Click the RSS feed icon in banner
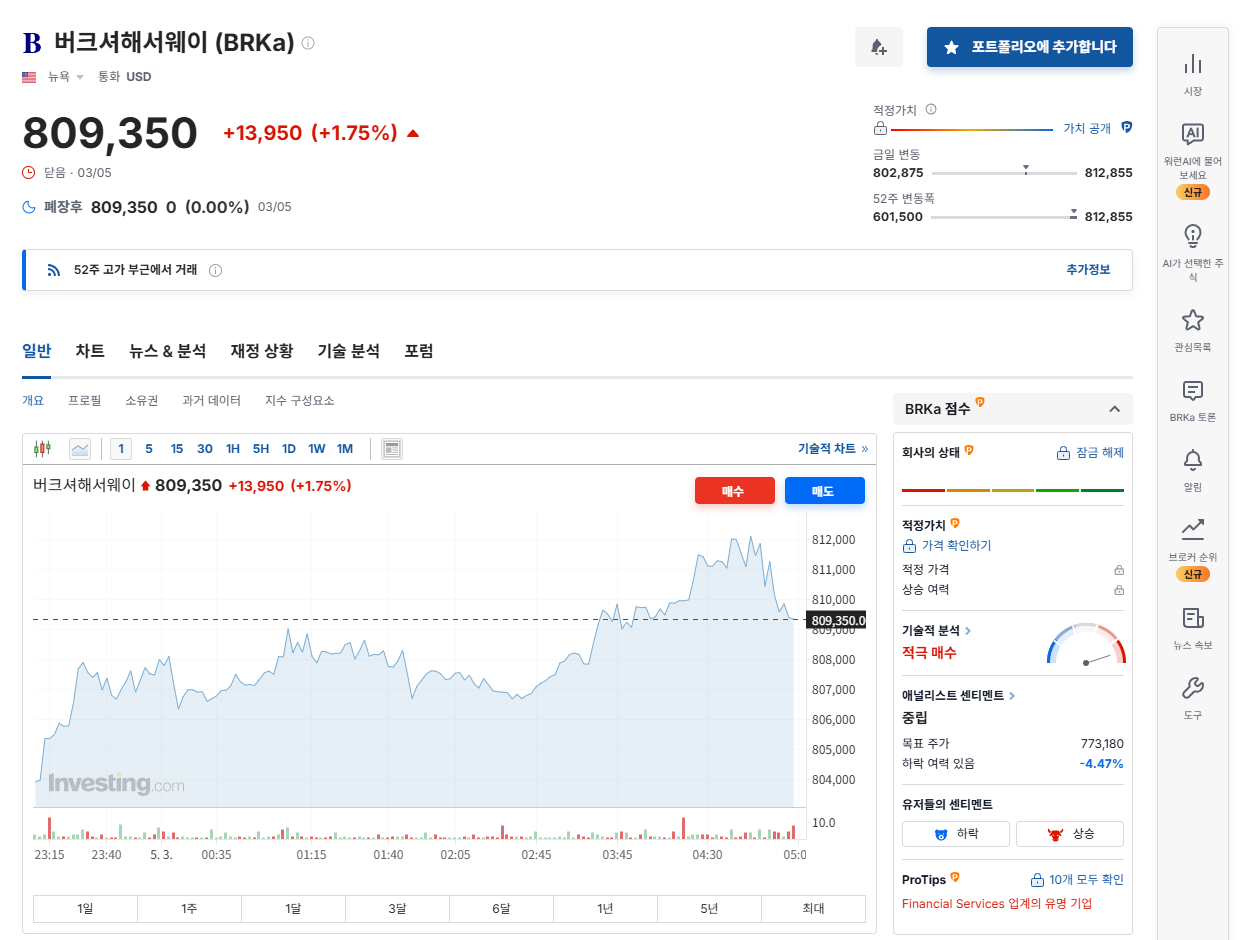This screenshot has width=1245, height=940. tap(54, 270)
